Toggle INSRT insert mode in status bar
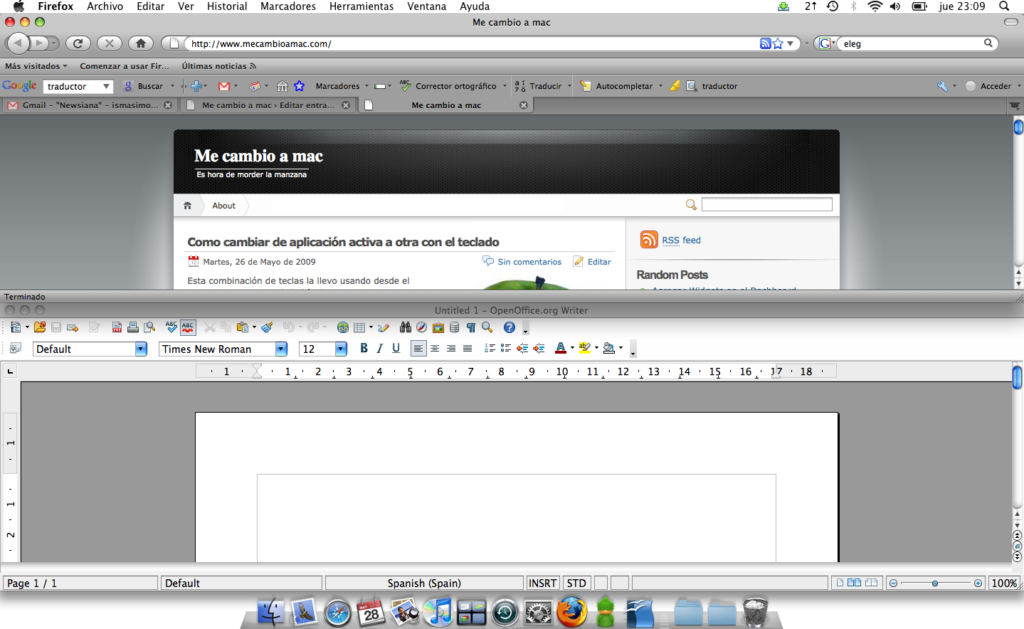The width and height of the screenshot is (1024, 629). [542, 583]
